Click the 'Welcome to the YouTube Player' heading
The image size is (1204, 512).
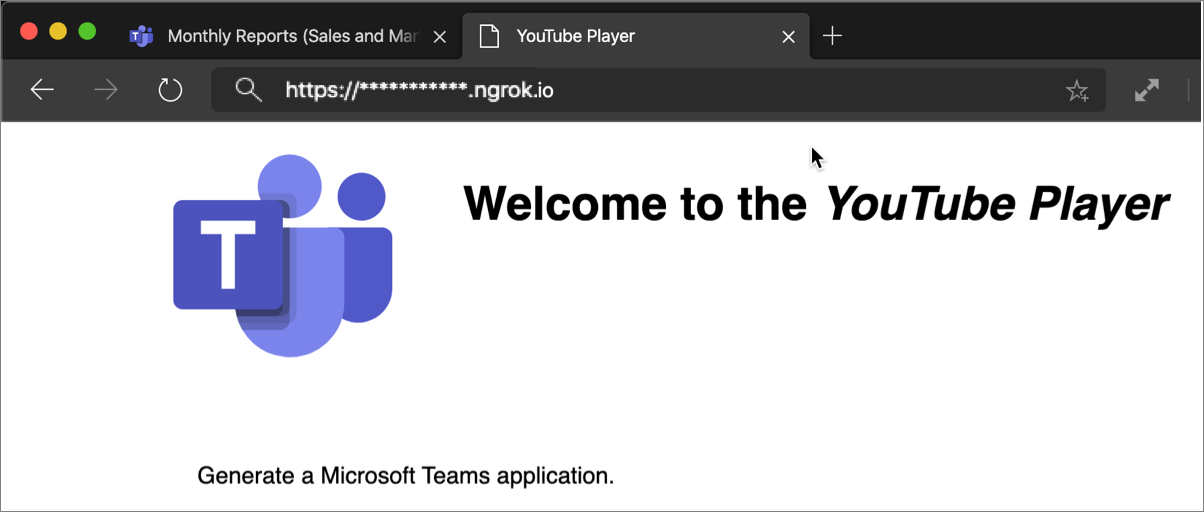816,204
